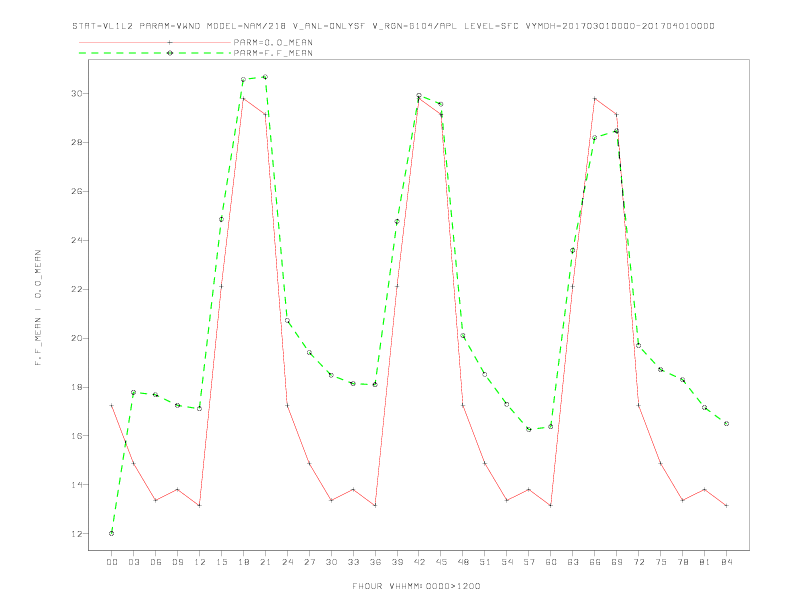Screen dimensions: 792x612
Task: Click green F_MEAN circle marker at hour 84
Action: click(726, 424)
